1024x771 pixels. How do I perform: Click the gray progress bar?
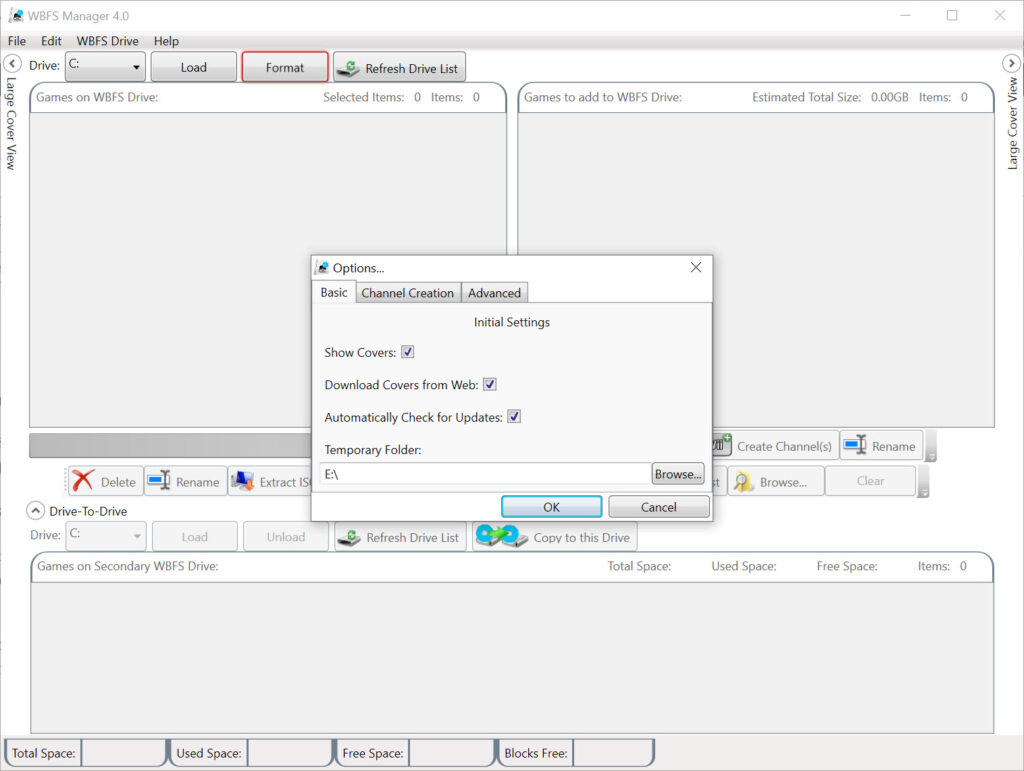[170, 445]
